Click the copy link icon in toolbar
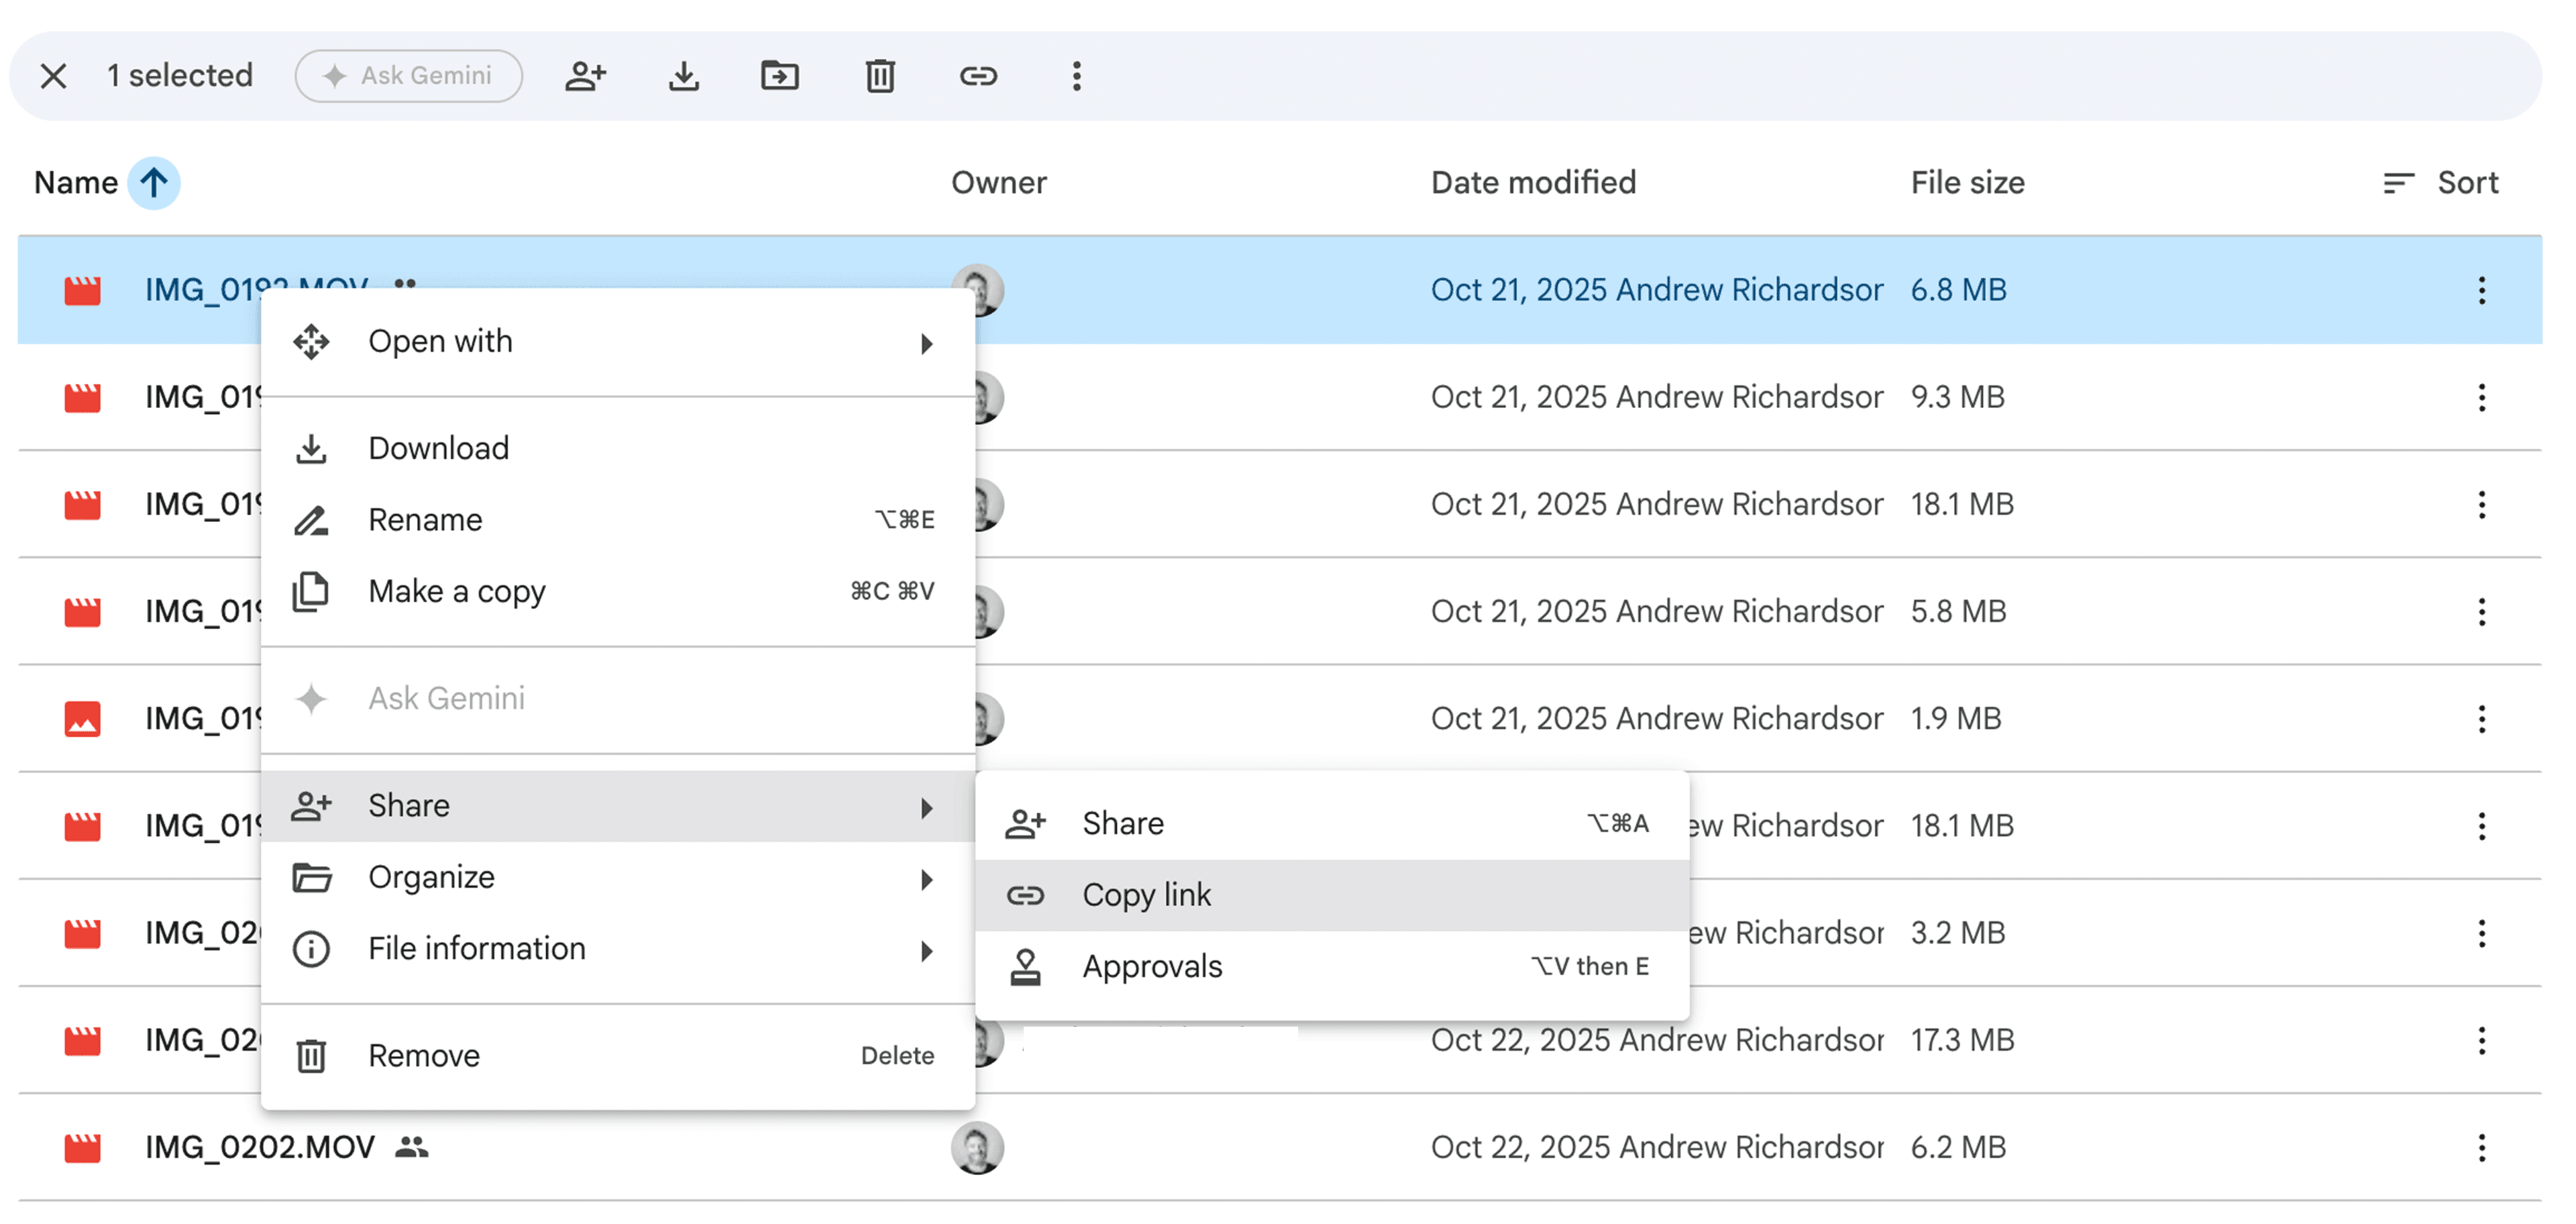 coord(978,76)
